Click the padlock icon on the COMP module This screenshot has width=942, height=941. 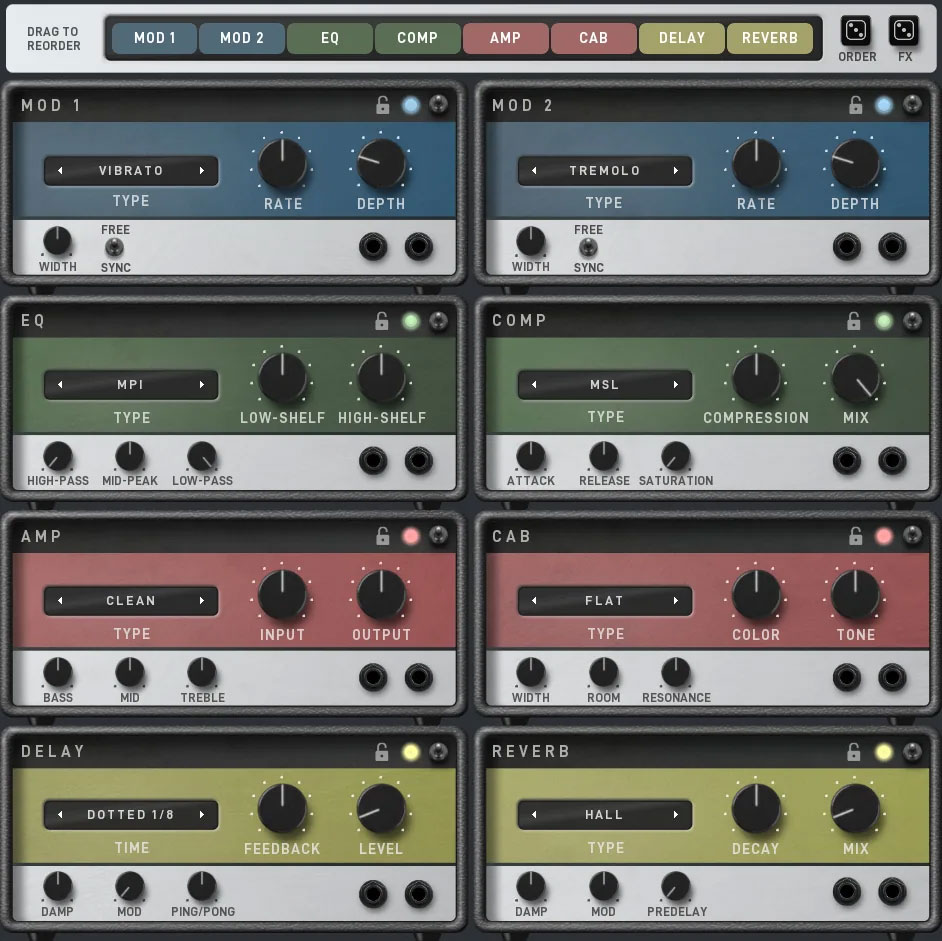click(x=853, y=321)
